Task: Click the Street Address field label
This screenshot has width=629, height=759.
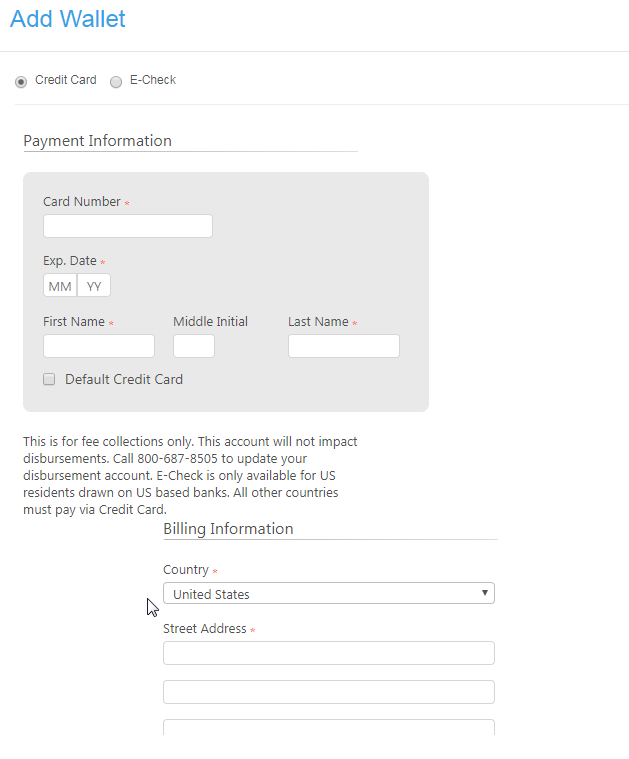Action: (205, 629)
